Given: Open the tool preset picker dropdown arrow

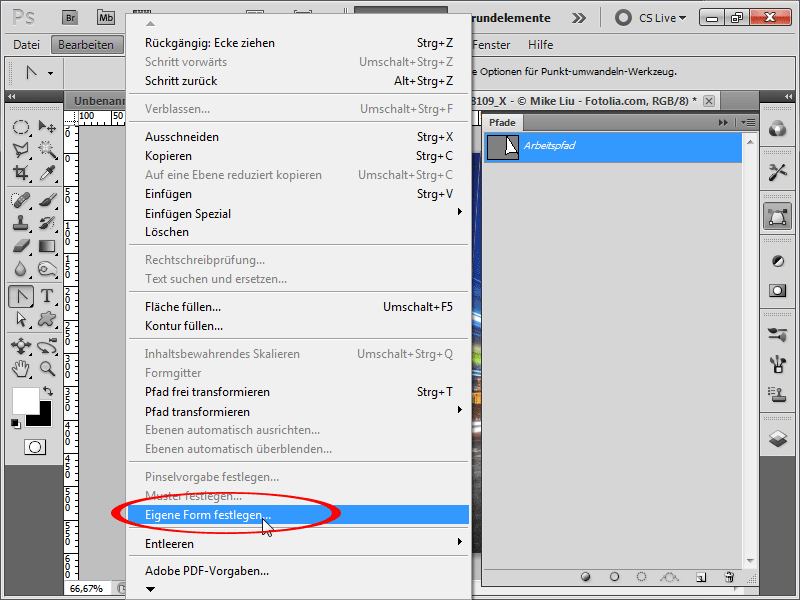Looking at the screenshot, I should pyautogui.click(x=51, y=73).
